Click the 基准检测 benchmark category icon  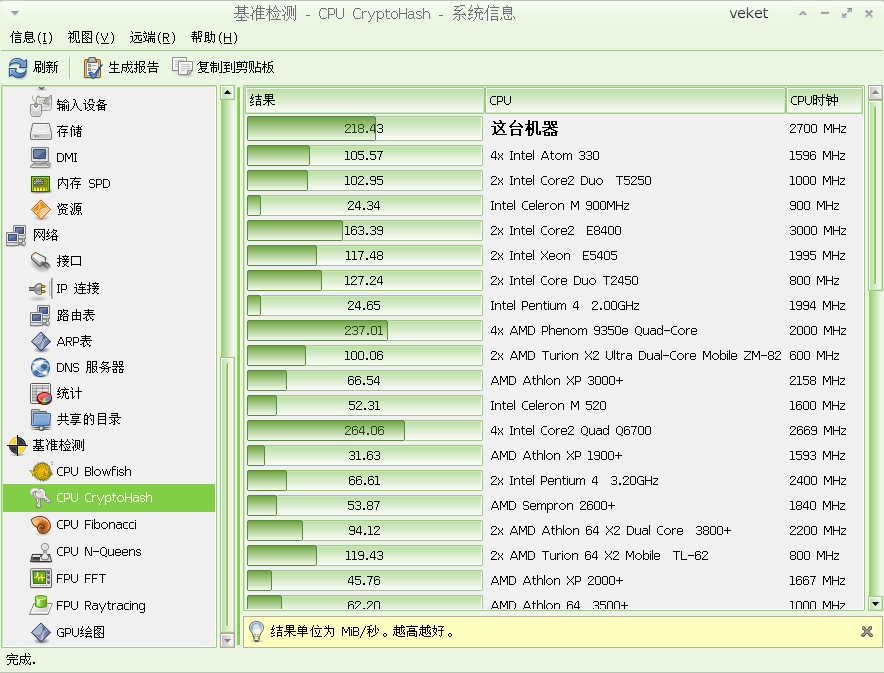pyautogui.click(x=17, y=445)
